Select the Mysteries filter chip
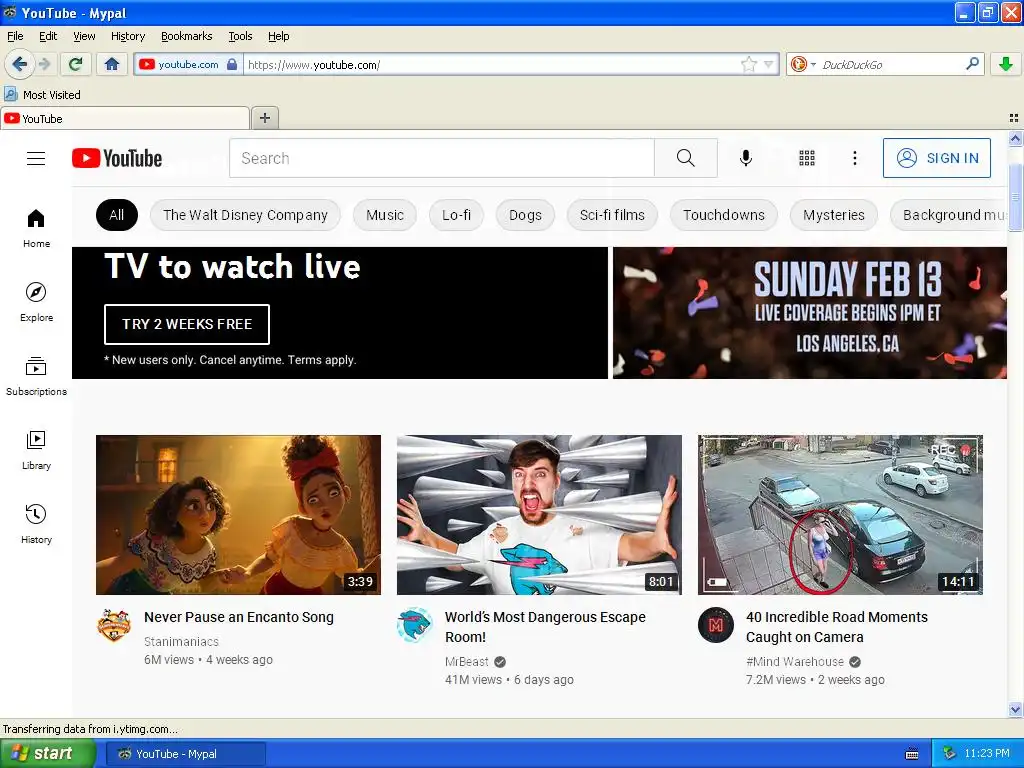 click(833, 215)
